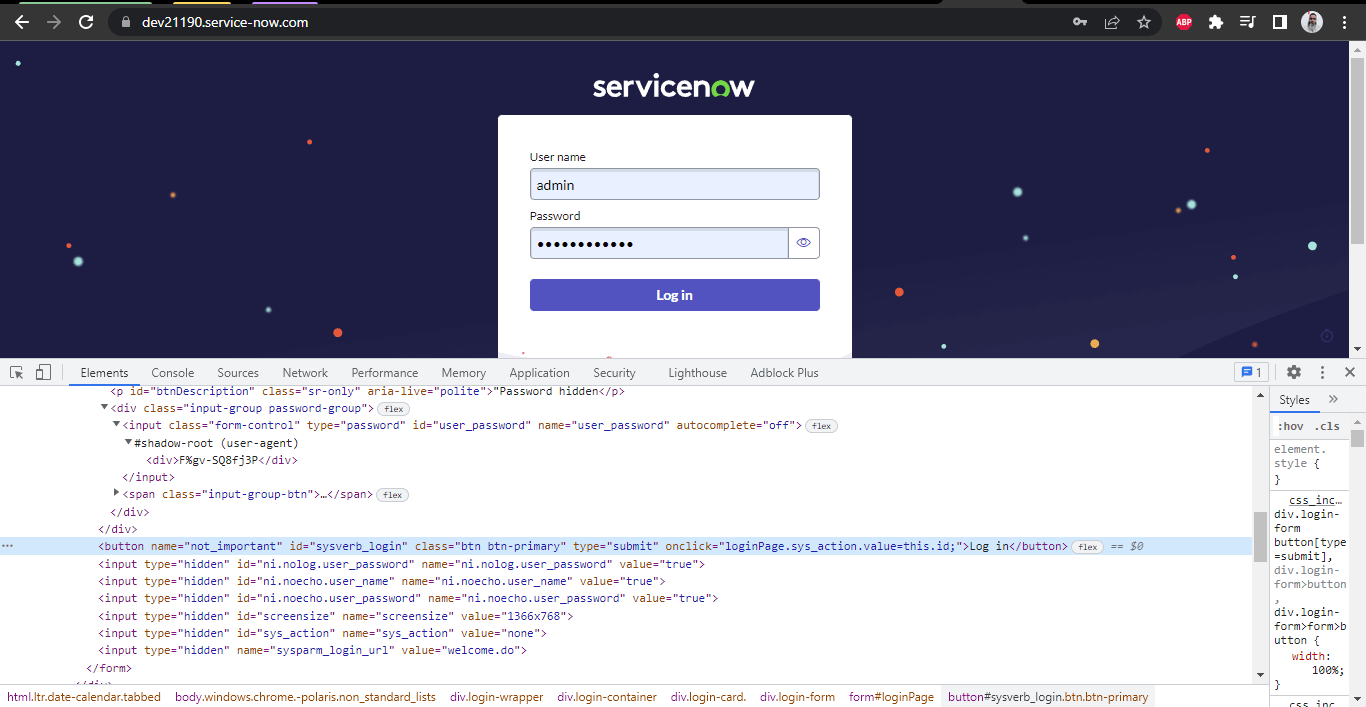
Task: Expand the input-group-btn span node
Action: click(x=116, y=494)
